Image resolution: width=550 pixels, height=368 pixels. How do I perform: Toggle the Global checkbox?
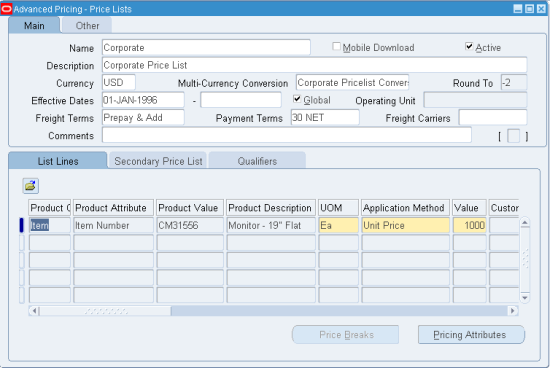tap(297, 99)
